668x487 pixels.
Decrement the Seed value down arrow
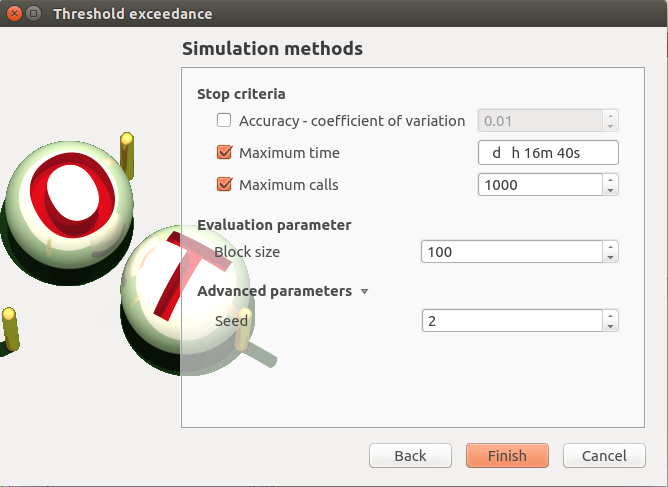pyautogui.click(x=610, y=327)
